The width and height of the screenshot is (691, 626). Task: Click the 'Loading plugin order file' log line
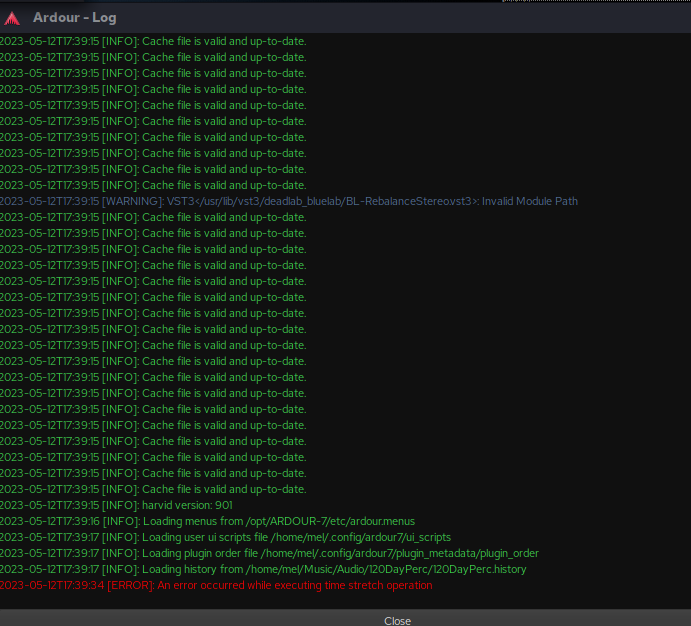click(269, 553)
